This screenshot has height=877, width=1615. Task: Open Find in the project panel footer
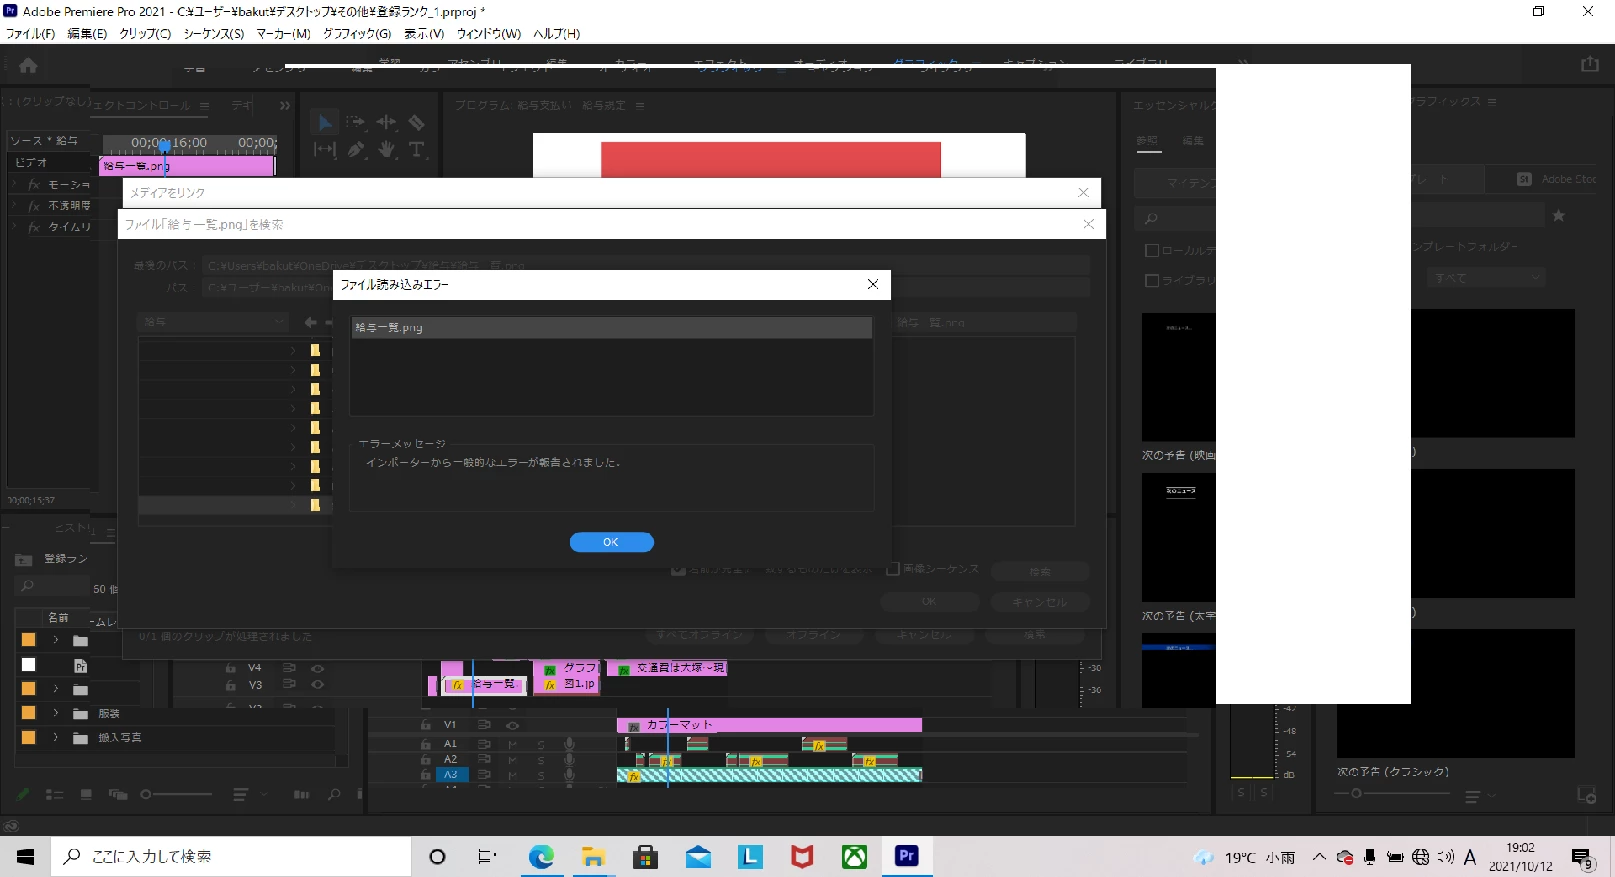coord(334,794)
